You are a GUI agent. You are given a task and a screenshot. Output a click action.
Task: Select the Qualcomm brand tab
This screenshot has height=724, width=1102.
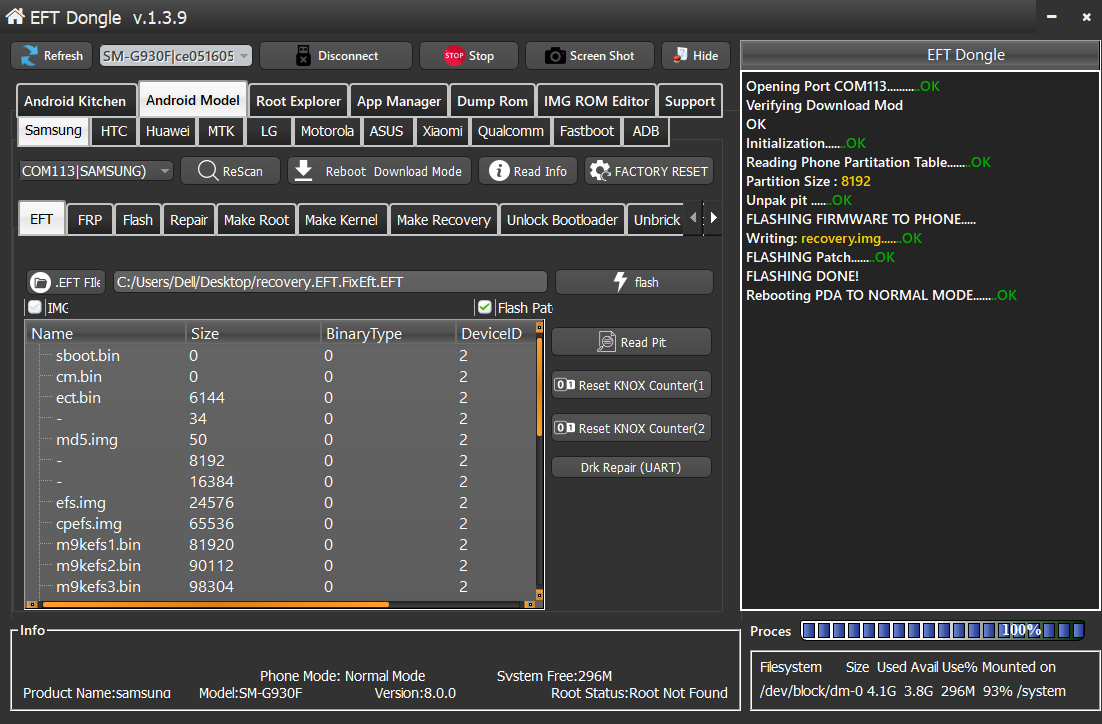pos(511,131)
